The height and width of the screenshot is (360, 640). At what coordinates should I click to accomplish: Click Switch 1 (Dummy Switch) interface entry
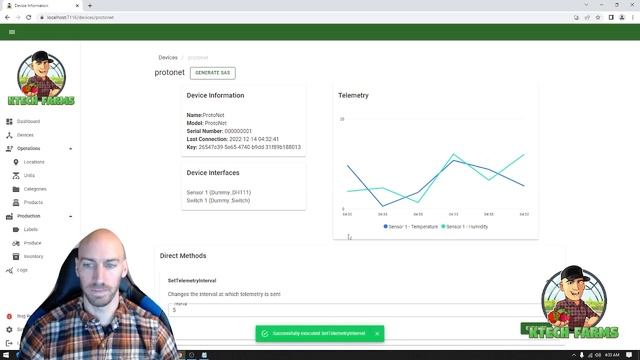(x=218, y=200)
